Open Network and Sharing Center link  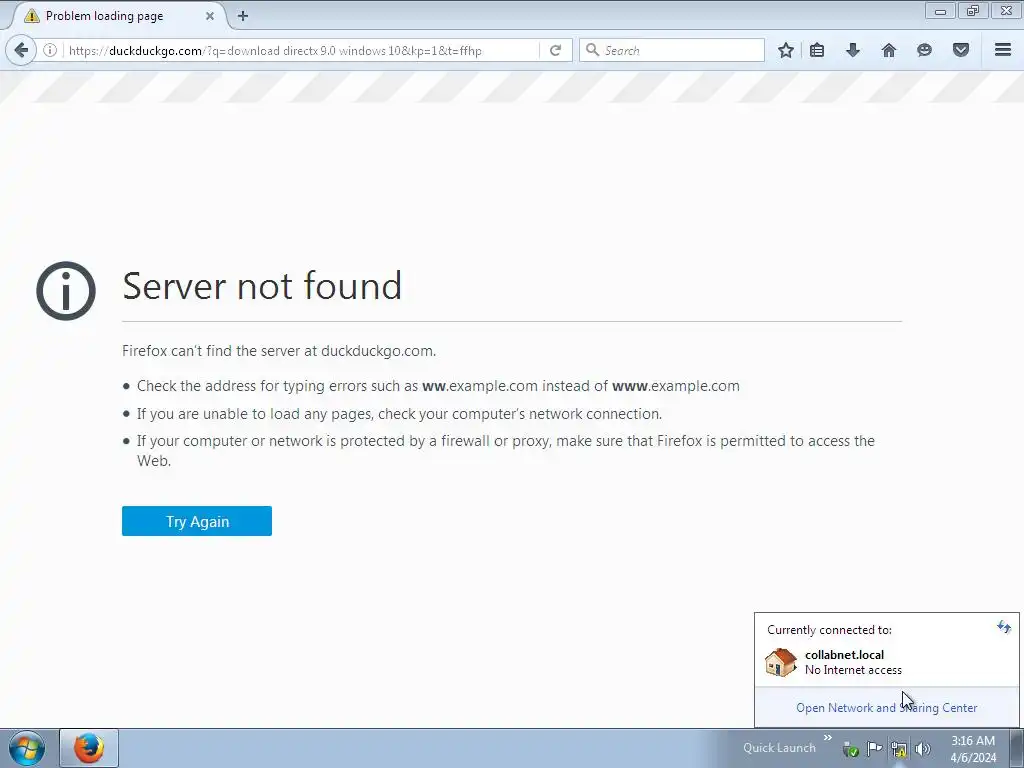coord(886,707)
